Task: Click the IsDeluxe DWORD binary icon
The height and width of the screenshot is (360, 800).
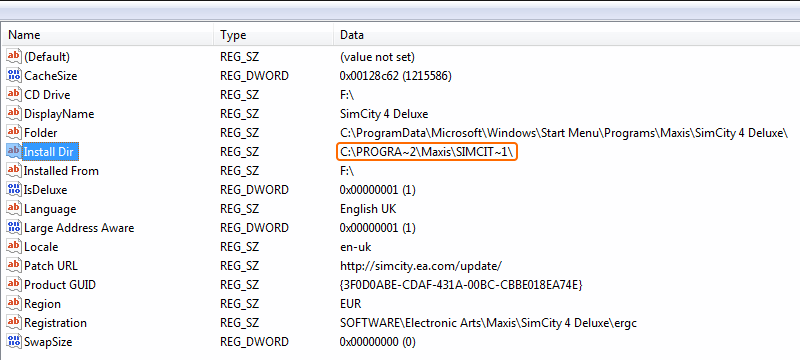Action: (x=14, y=190)
